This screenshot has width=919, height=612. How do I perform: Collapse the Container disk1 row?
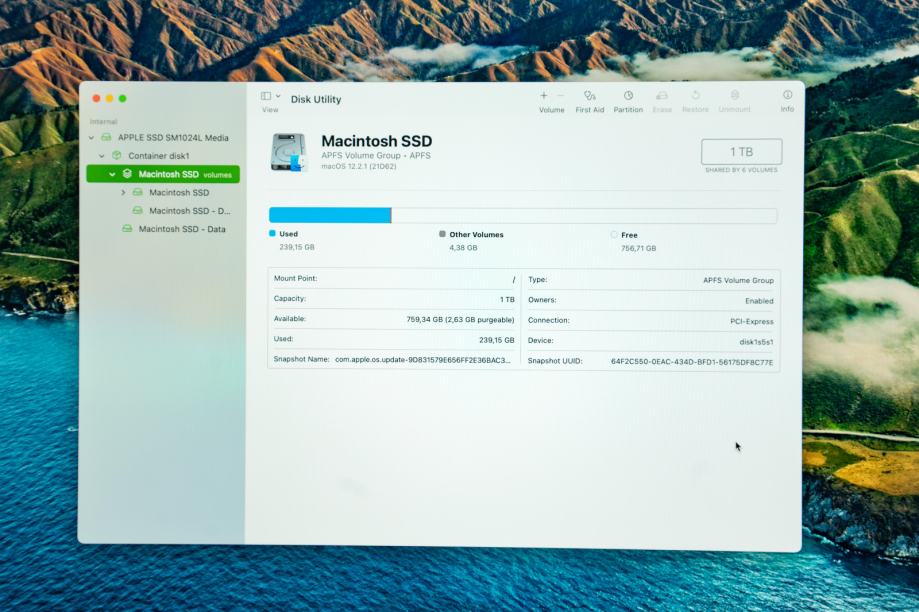102,156
